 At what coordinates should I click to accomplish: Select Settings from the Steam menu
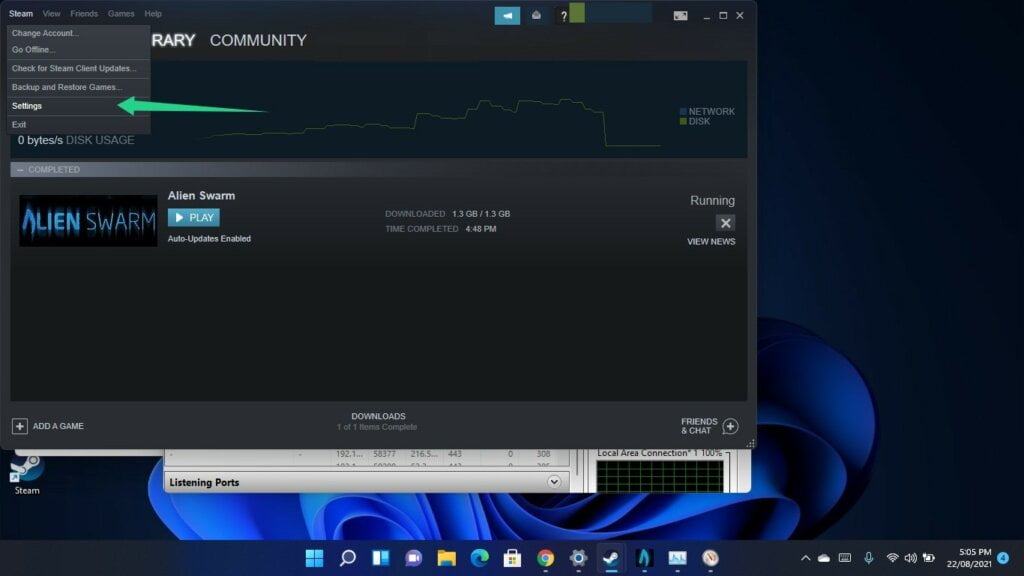click(x=26, y=105)
